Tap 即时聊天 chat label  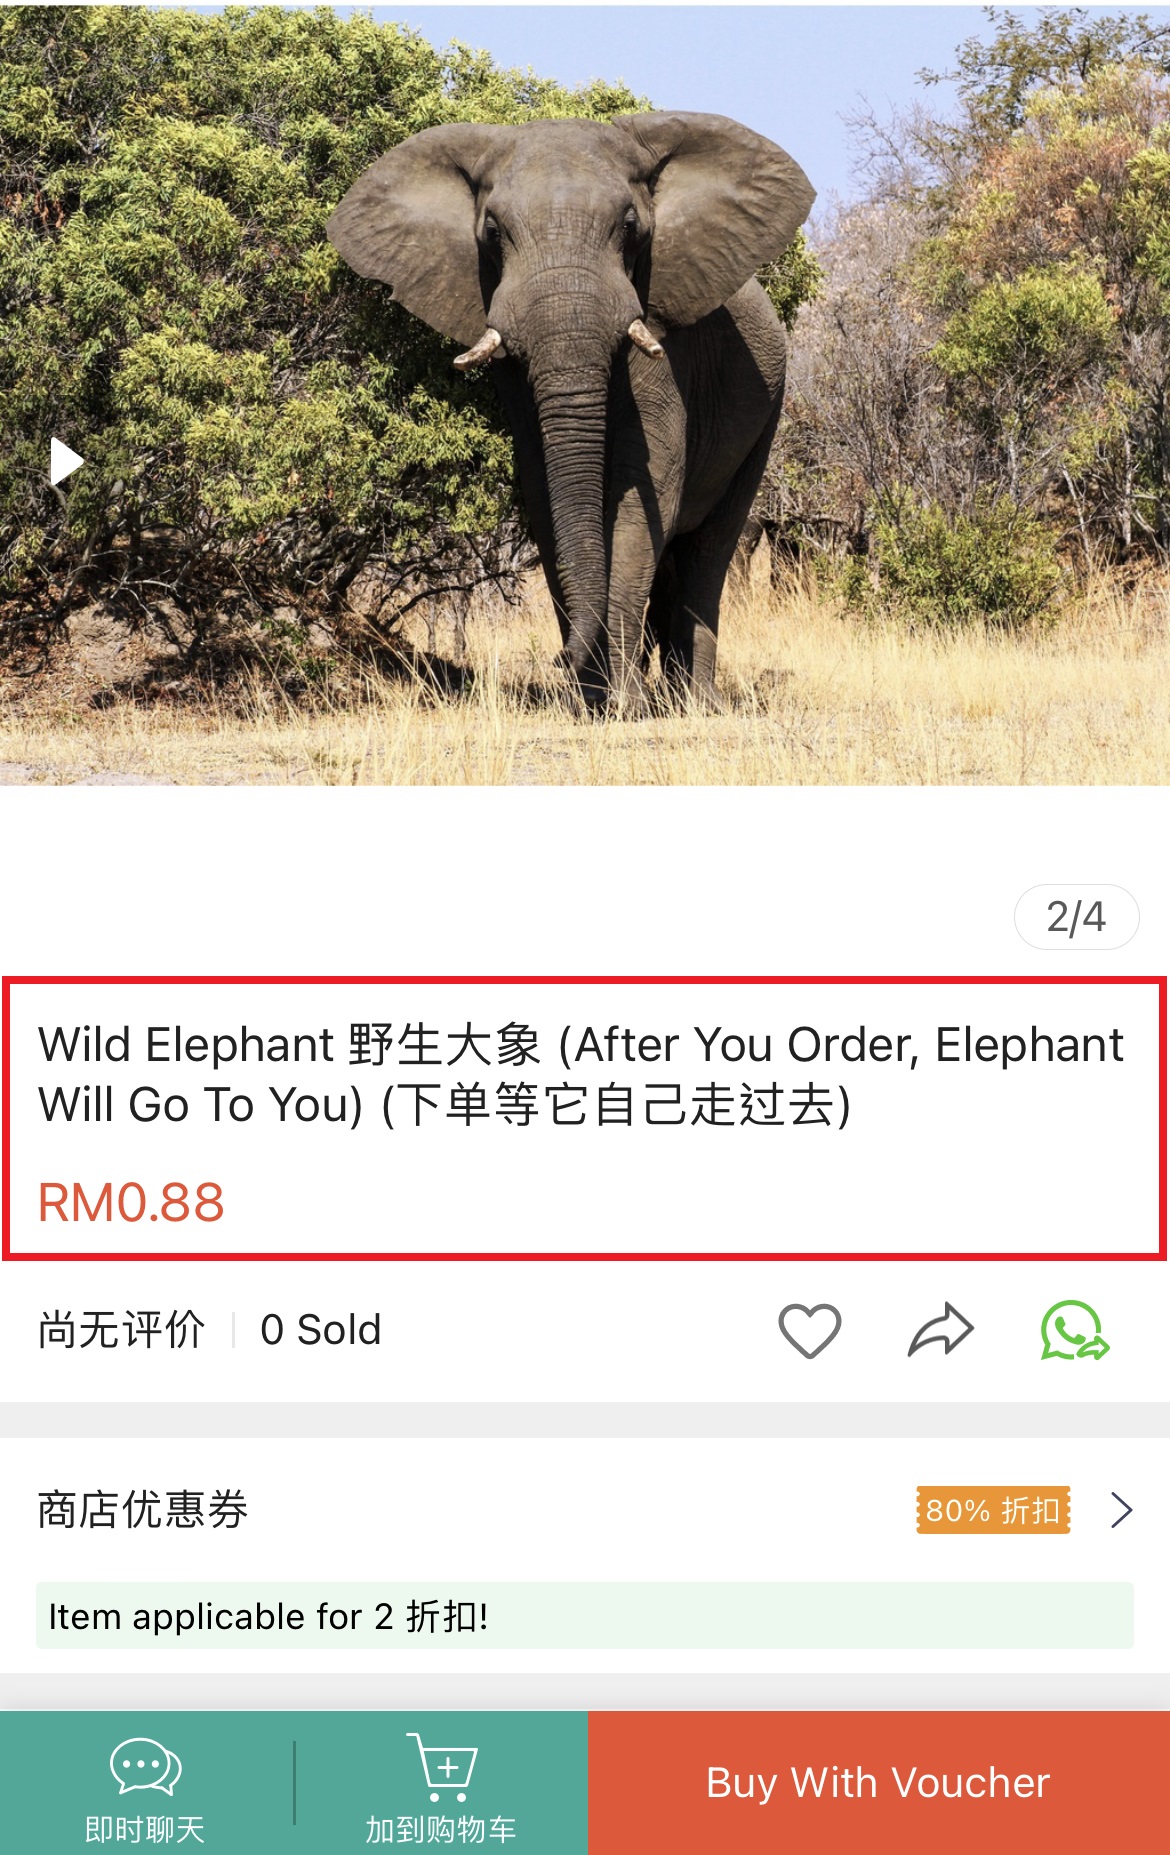[145, 1830]
